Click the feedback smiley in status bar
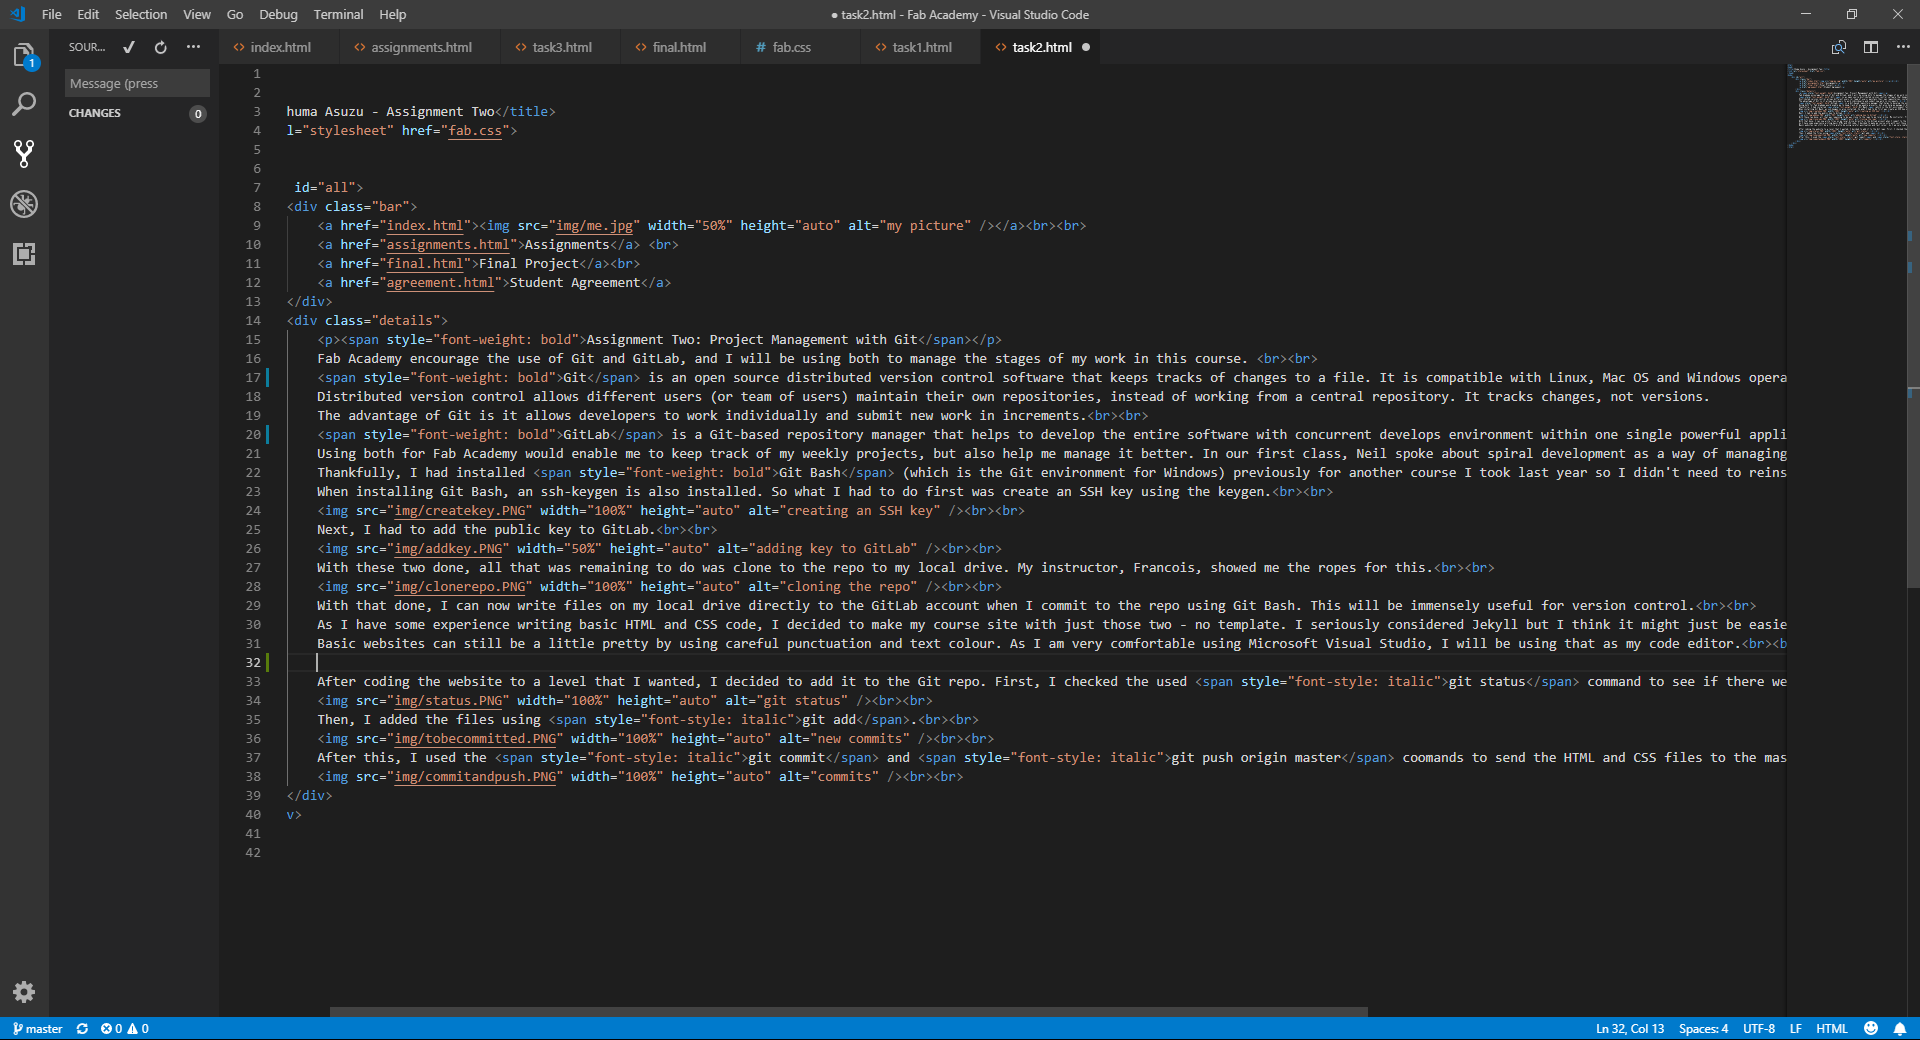Image resolution: width=1920 pixels, height=1040 pixels. coord(1871,1028)
